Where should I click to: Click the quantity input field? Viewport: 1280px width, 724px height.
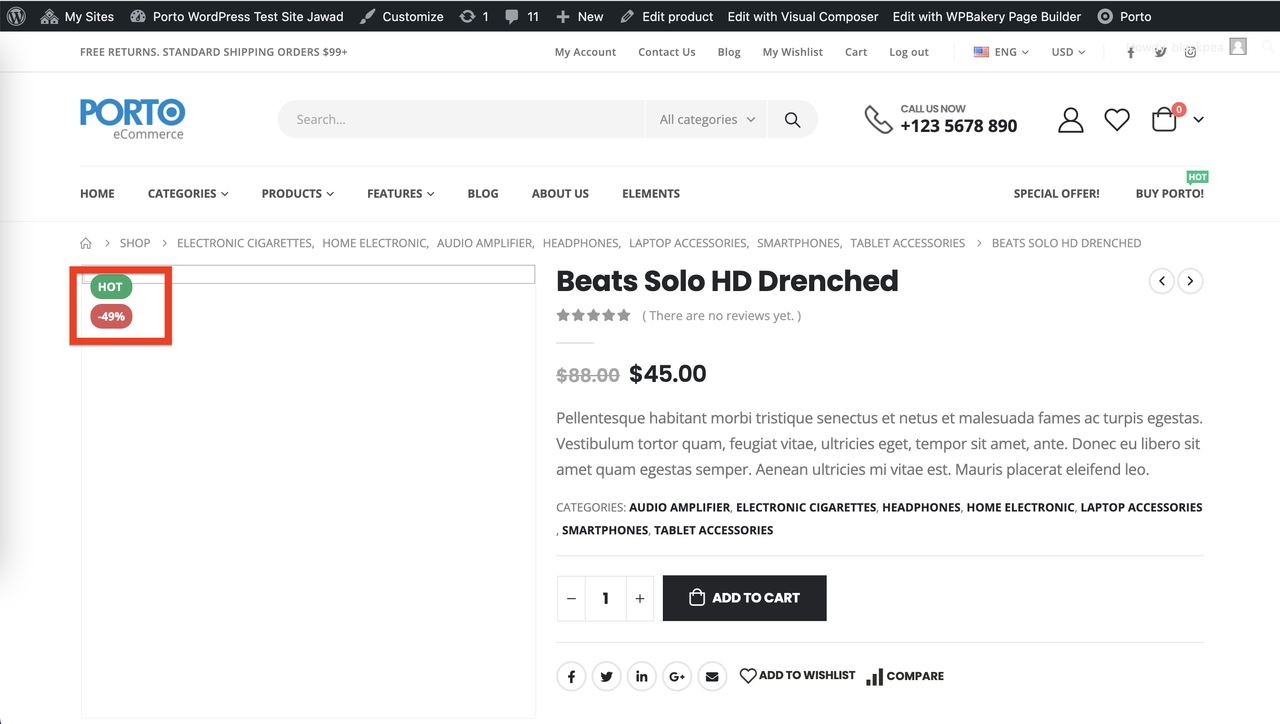tap(605, 598)
